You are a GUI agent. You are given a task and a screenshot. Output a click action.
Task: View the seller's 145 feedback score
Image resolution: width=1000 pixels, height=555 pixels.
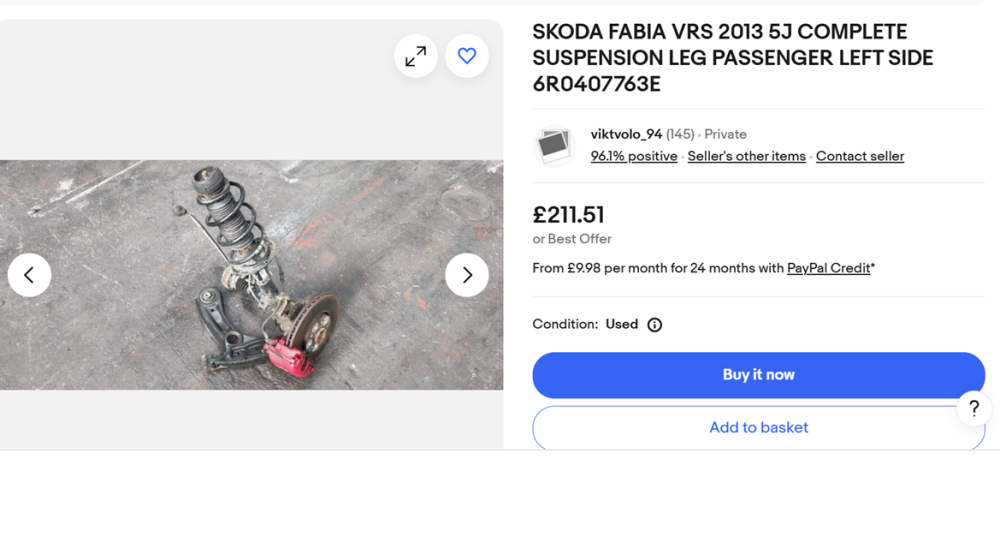point(680,134)
